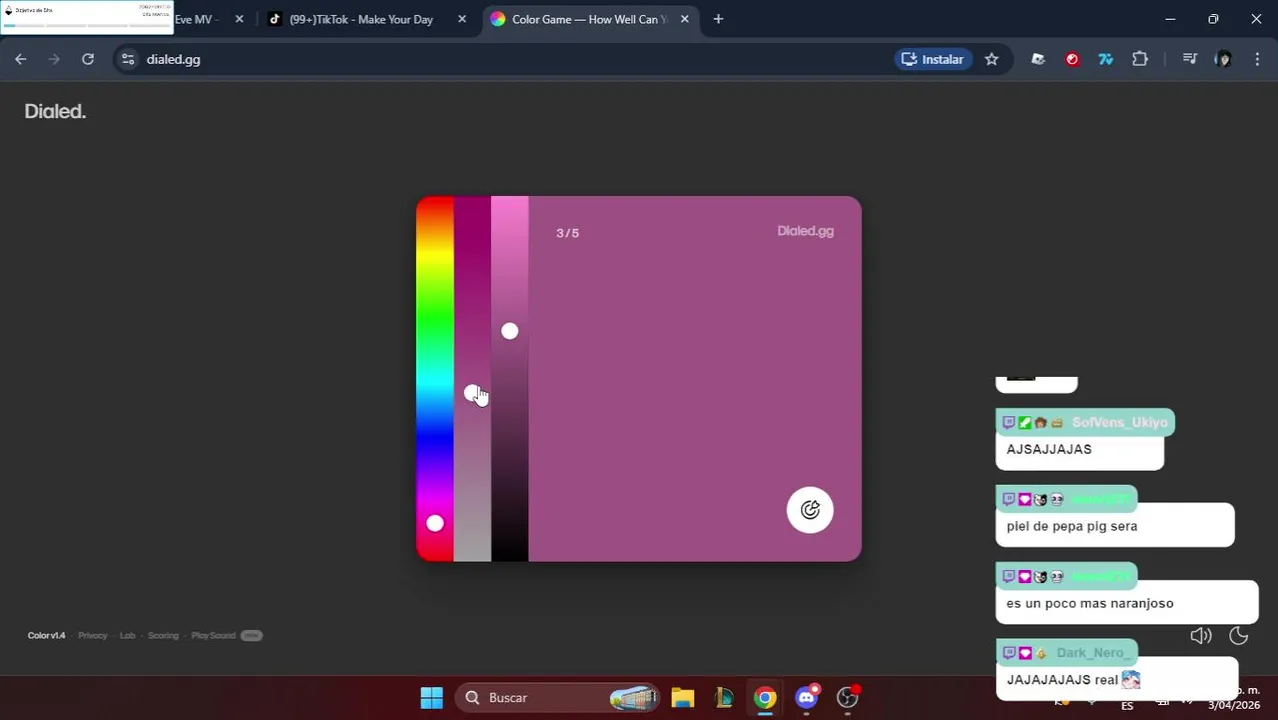Open the Extensions puzzle piece menu
The height and width of the screenshot is (720, 1278).
coord(1140,59)
